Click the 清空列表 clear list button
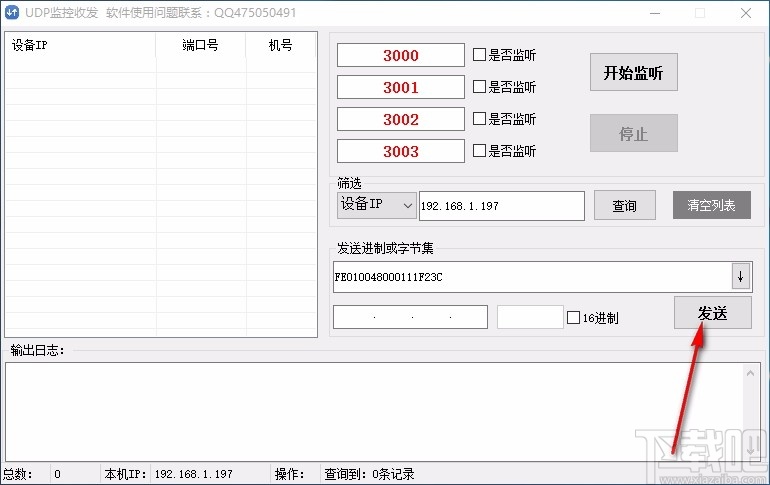770x485 pixels. pos(712,205)
